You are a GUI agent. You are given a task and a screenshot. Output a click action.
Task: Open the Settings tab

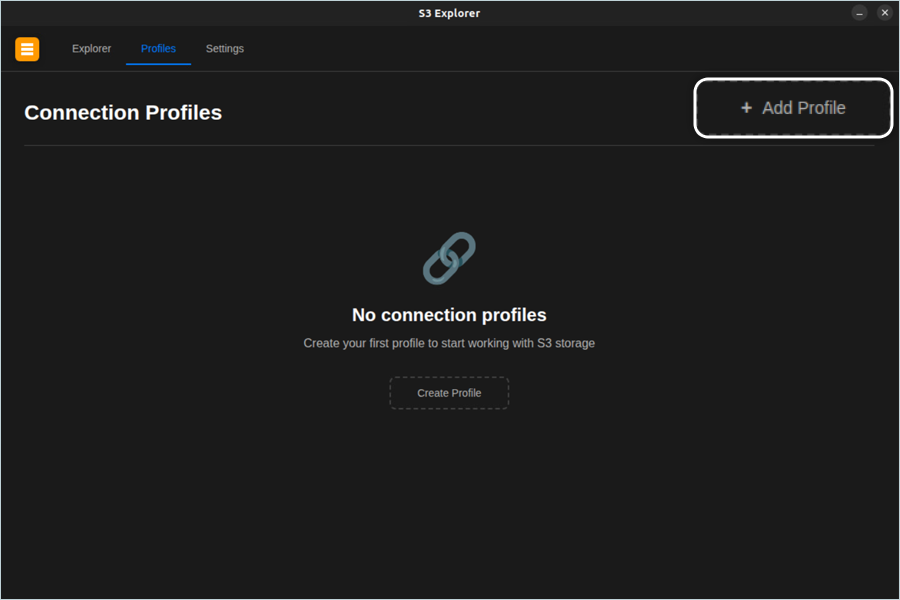224,49
